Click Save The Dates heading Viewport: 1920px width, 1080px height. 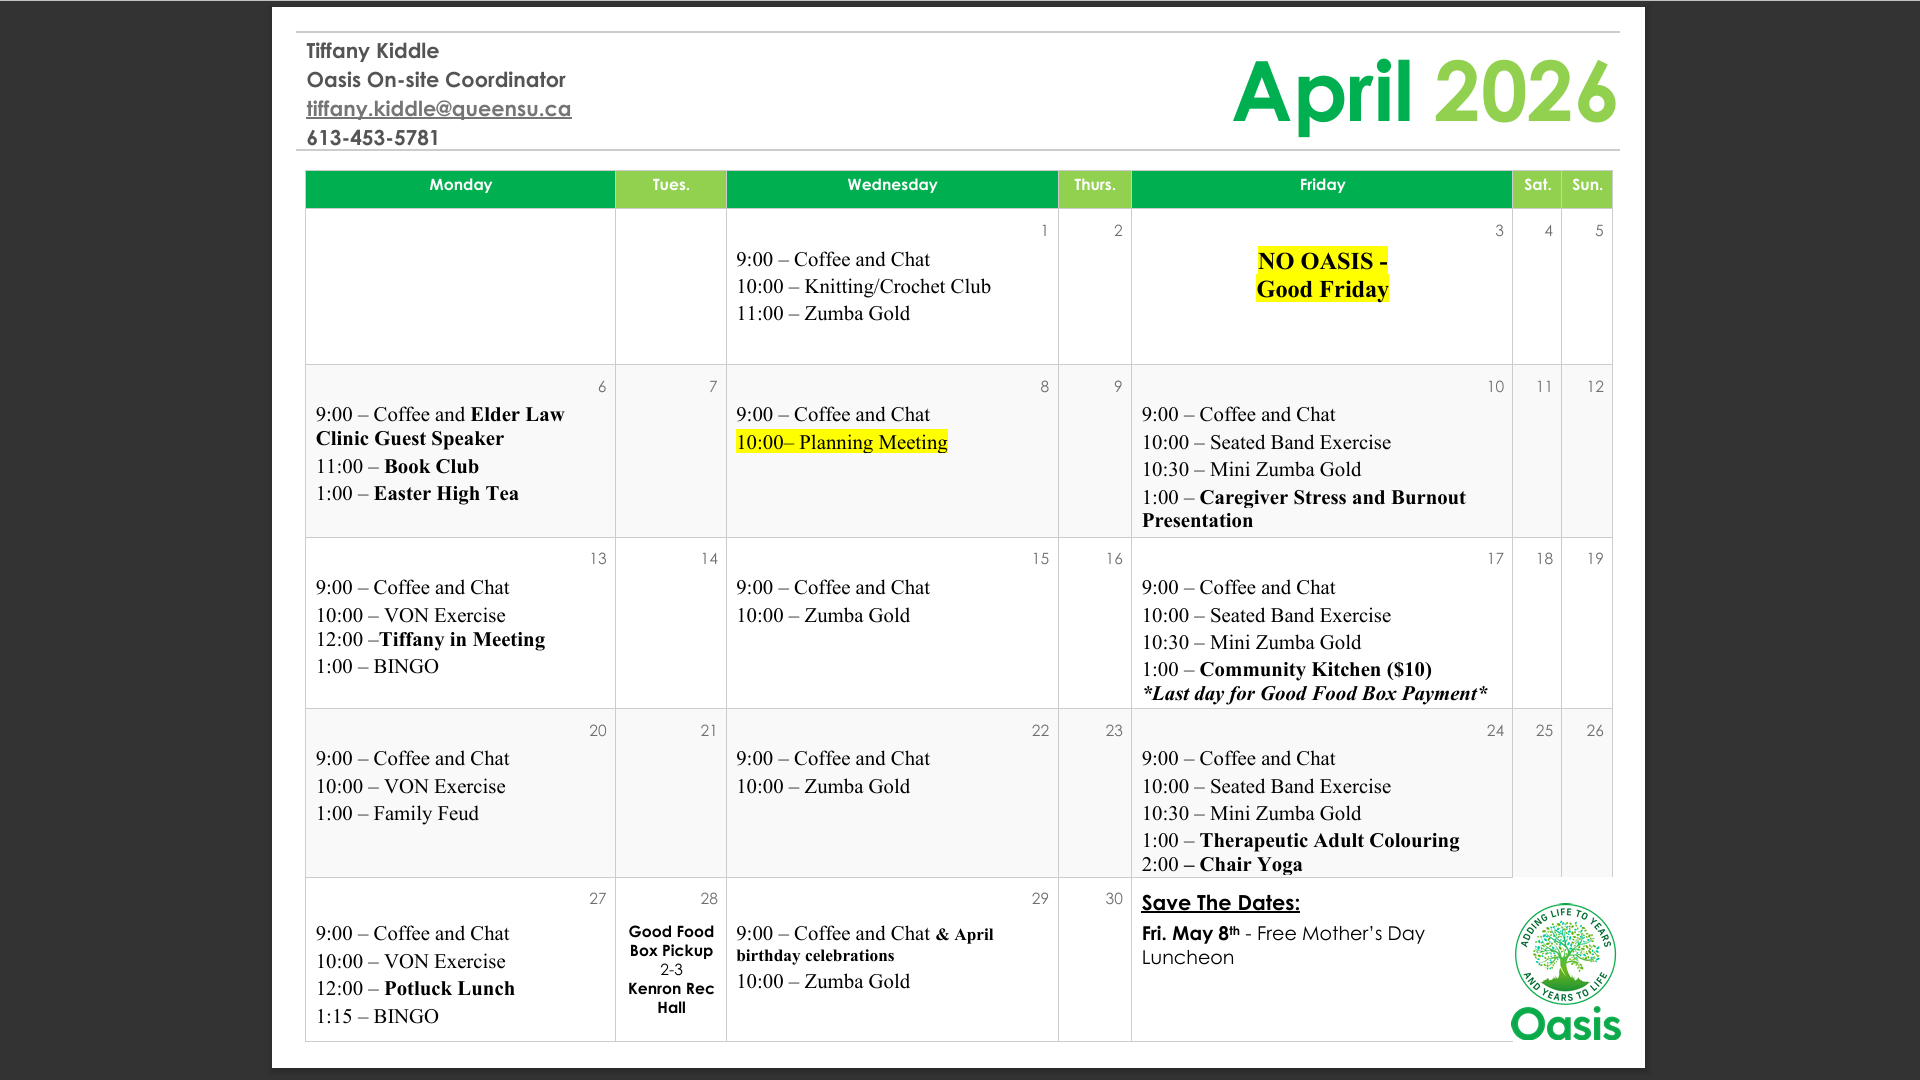pyautogui.click(x=1220, y=903)
